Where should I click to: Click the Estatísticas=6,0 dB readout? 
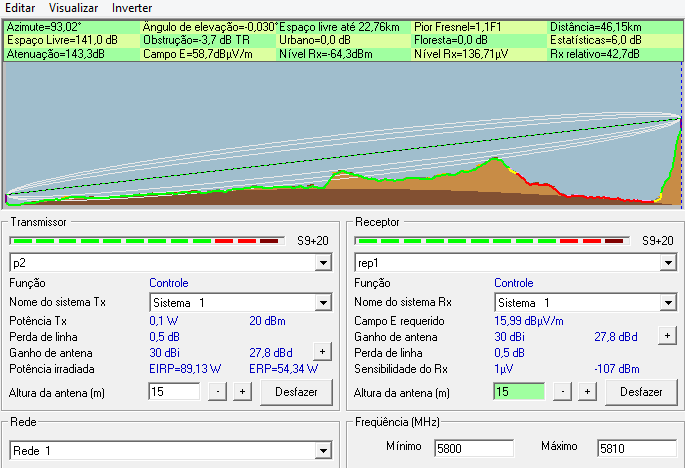tap(595, 40)
